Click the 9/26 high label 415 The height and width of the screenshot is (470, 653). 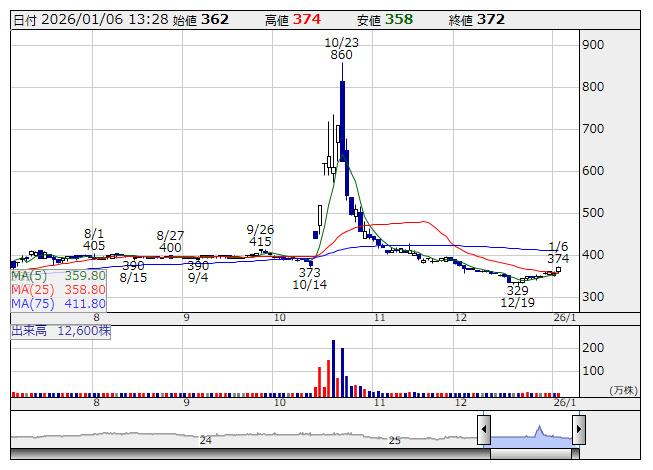(x=260, y=242)
